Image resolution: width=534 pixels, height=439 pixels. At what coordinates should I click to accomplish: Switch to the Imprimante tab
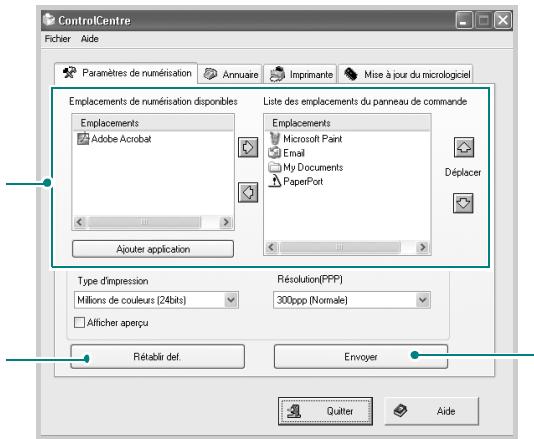[301, 74]
